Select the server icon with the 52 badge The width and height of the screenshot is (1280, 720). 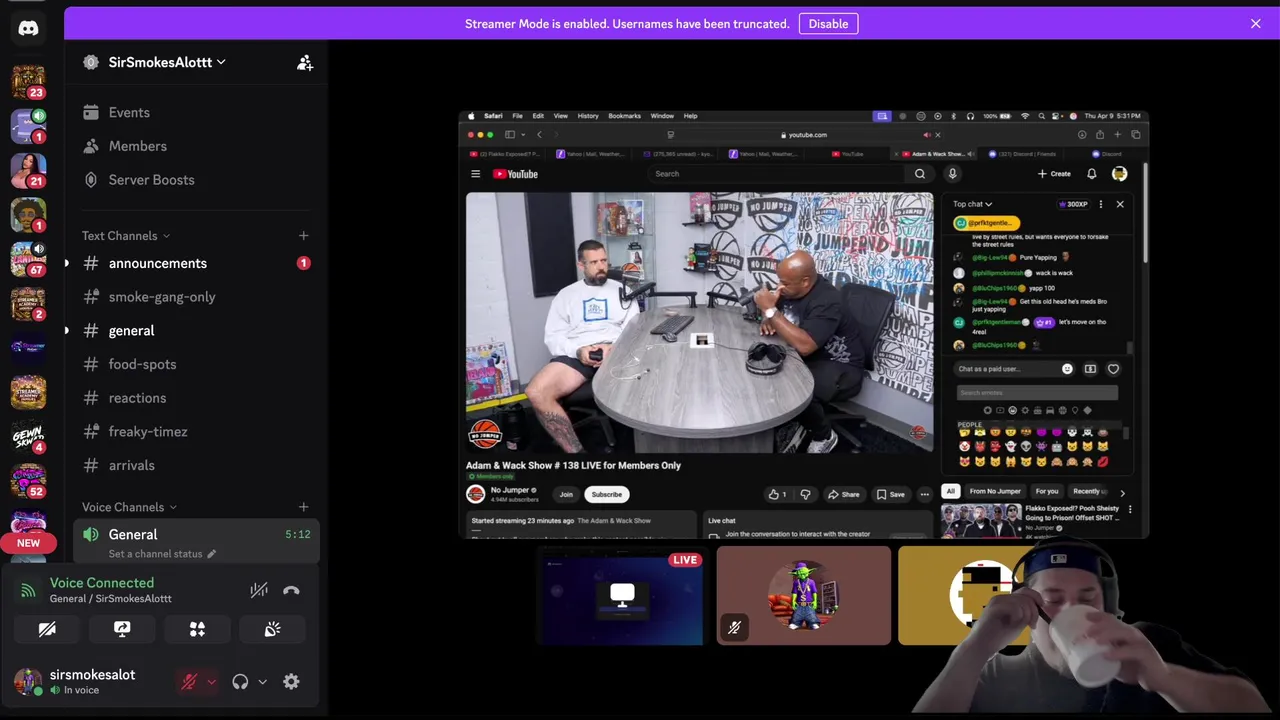click(28, 481)
